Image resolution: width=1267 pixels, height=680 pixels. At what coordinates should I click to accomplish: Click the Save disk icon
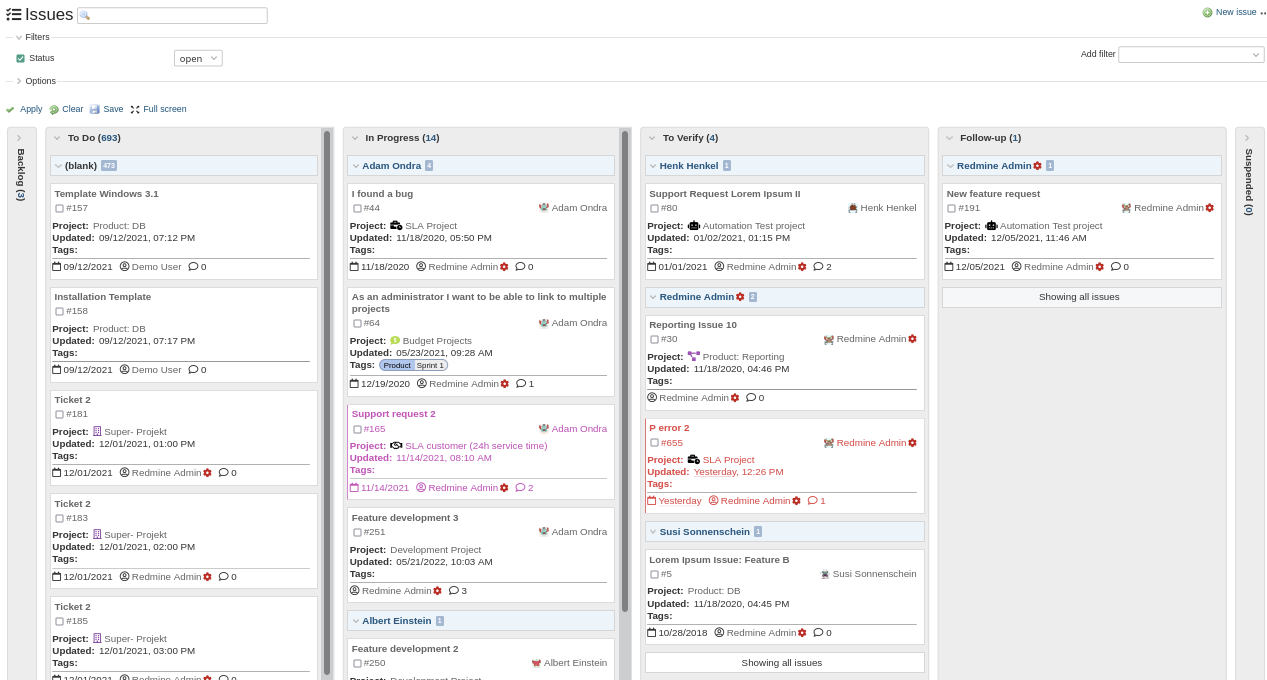point(95,109)
